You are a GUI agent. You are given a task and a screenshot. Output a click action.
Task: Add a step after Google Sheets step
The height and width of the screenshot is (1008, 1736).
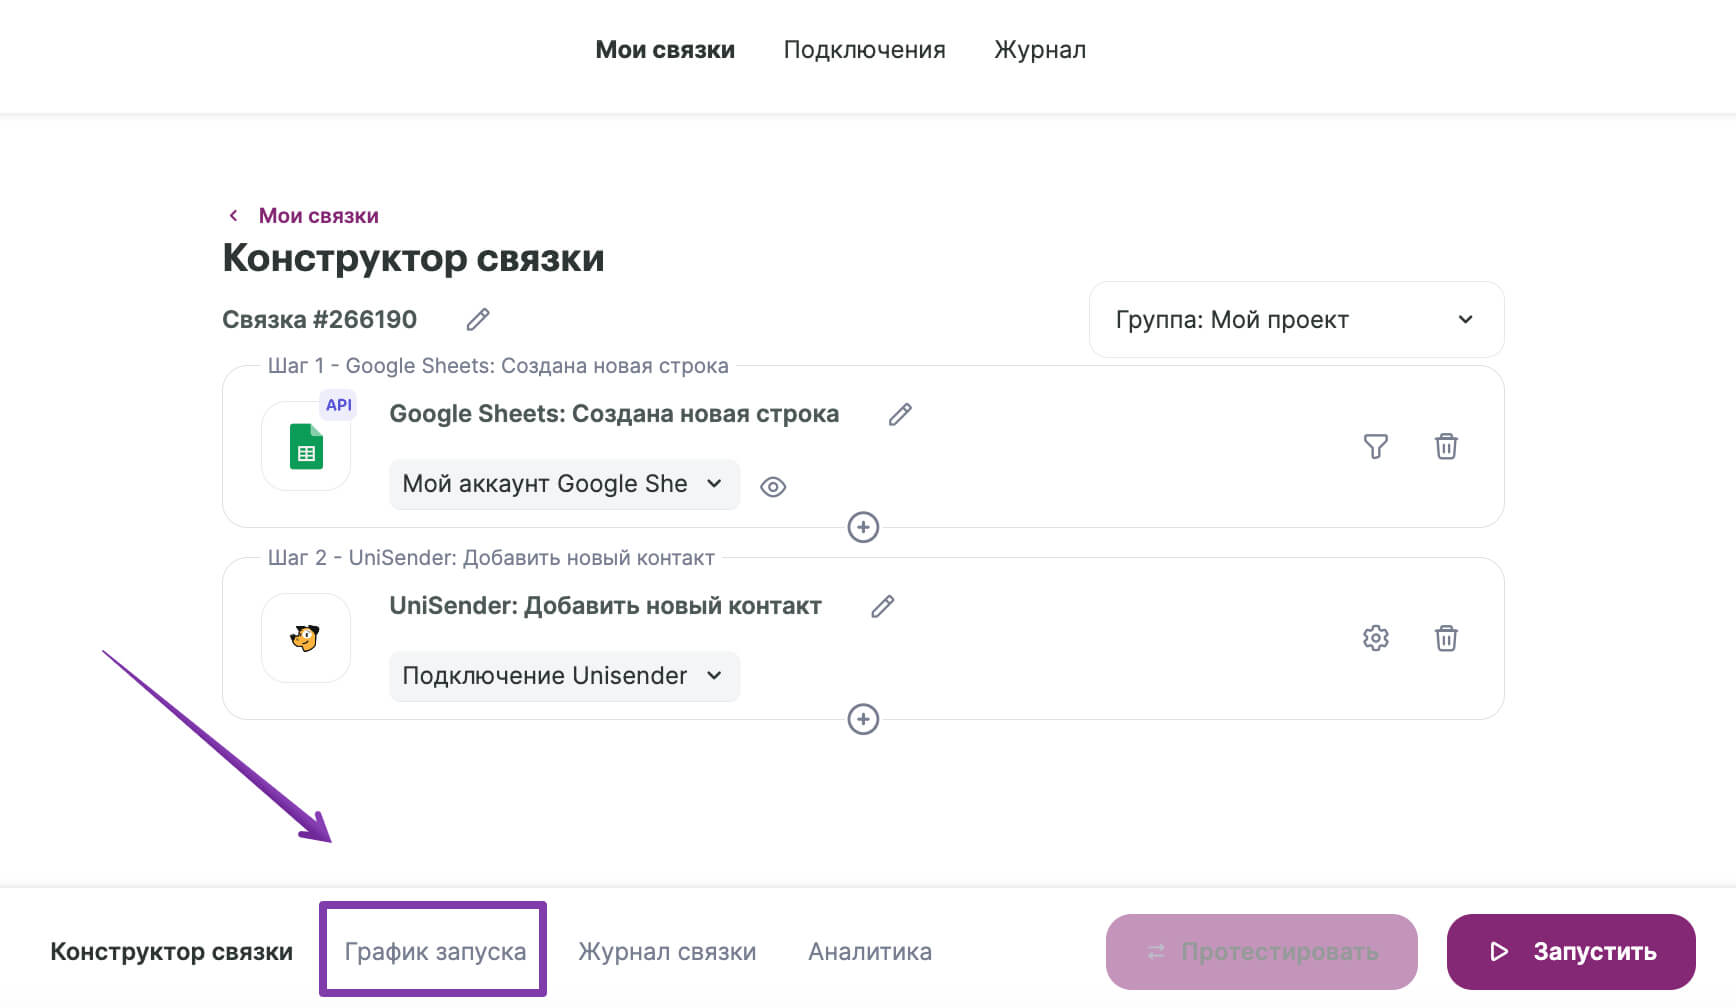point(863,527)
